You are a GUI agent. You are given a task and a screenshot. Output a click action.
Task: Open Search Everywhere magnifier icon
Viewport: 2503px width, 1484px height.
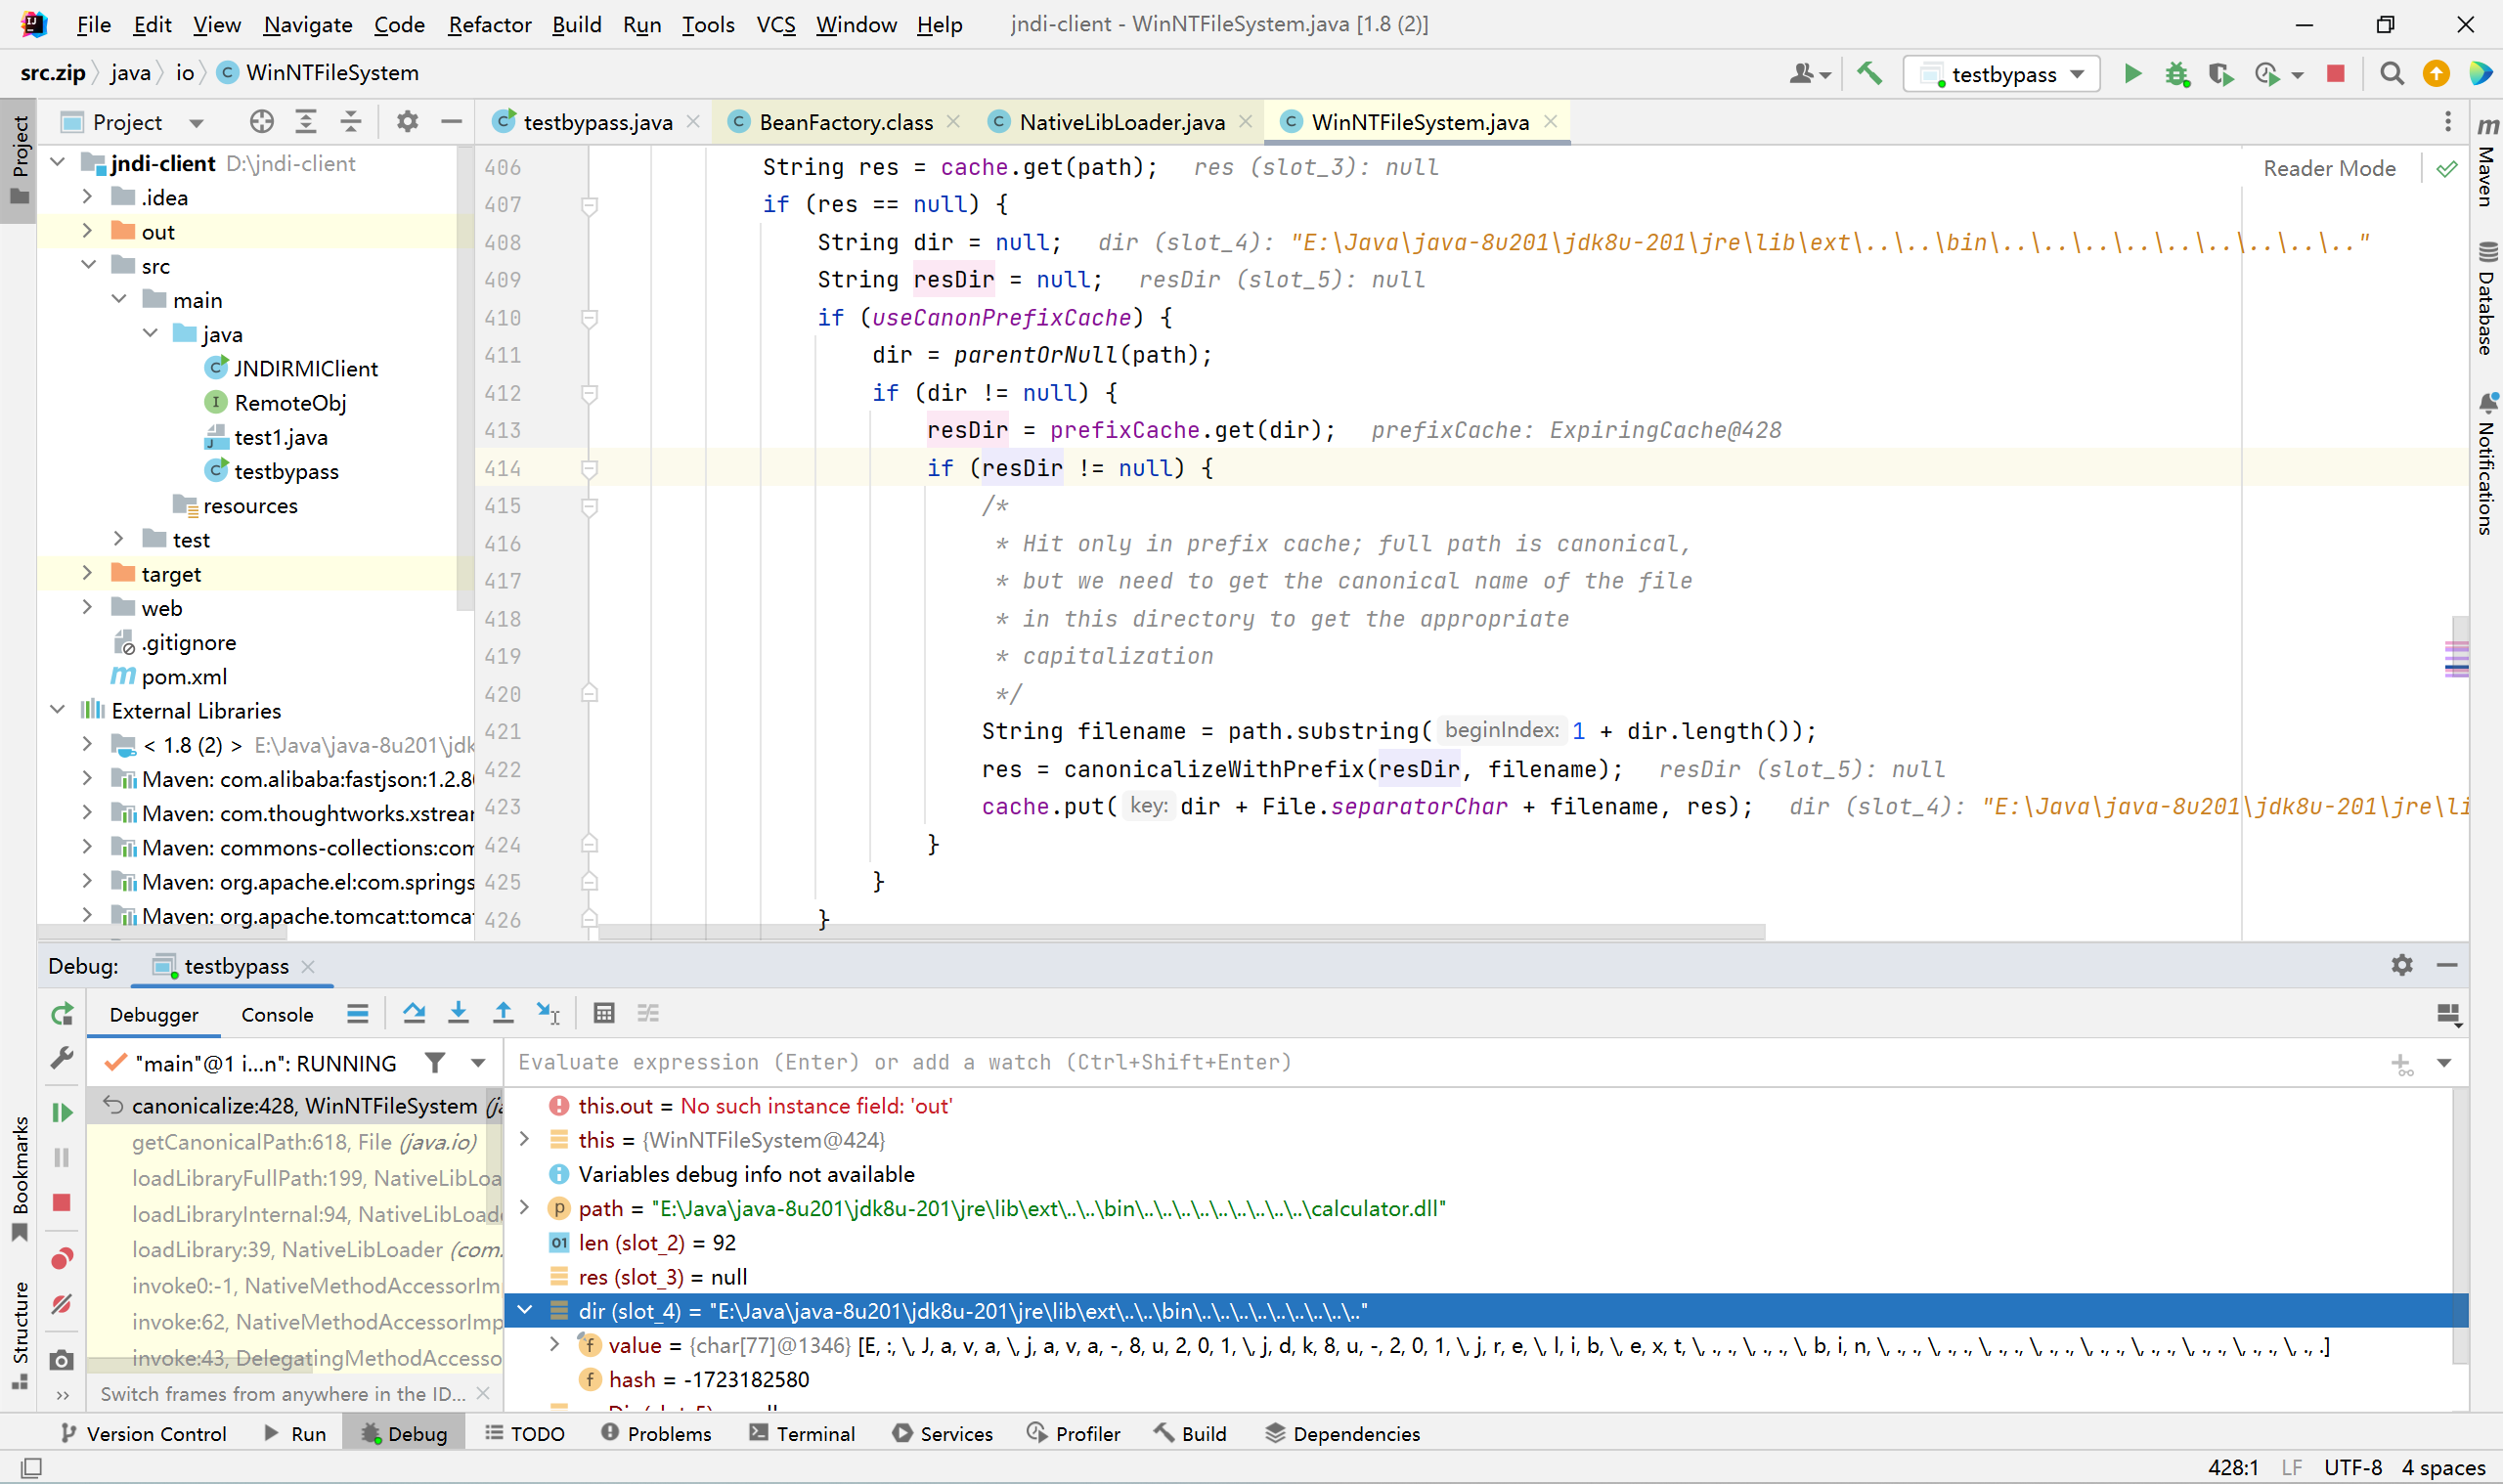tap(2391, 73)
